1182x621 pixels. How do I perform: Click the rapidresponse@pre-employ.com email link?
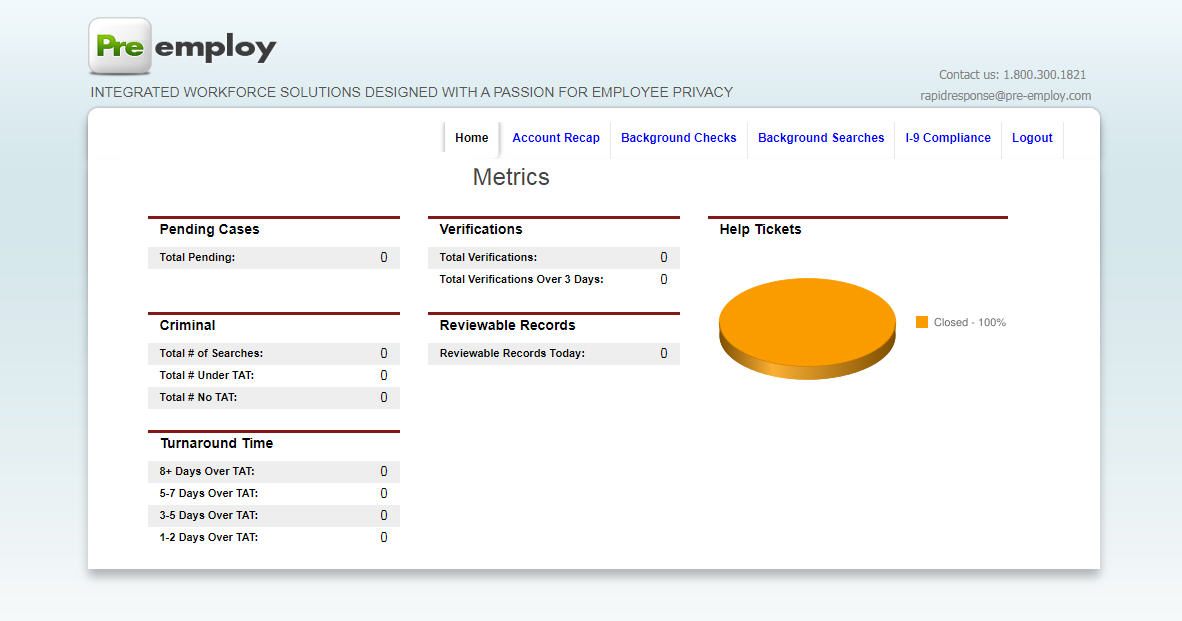(1006, 95)
